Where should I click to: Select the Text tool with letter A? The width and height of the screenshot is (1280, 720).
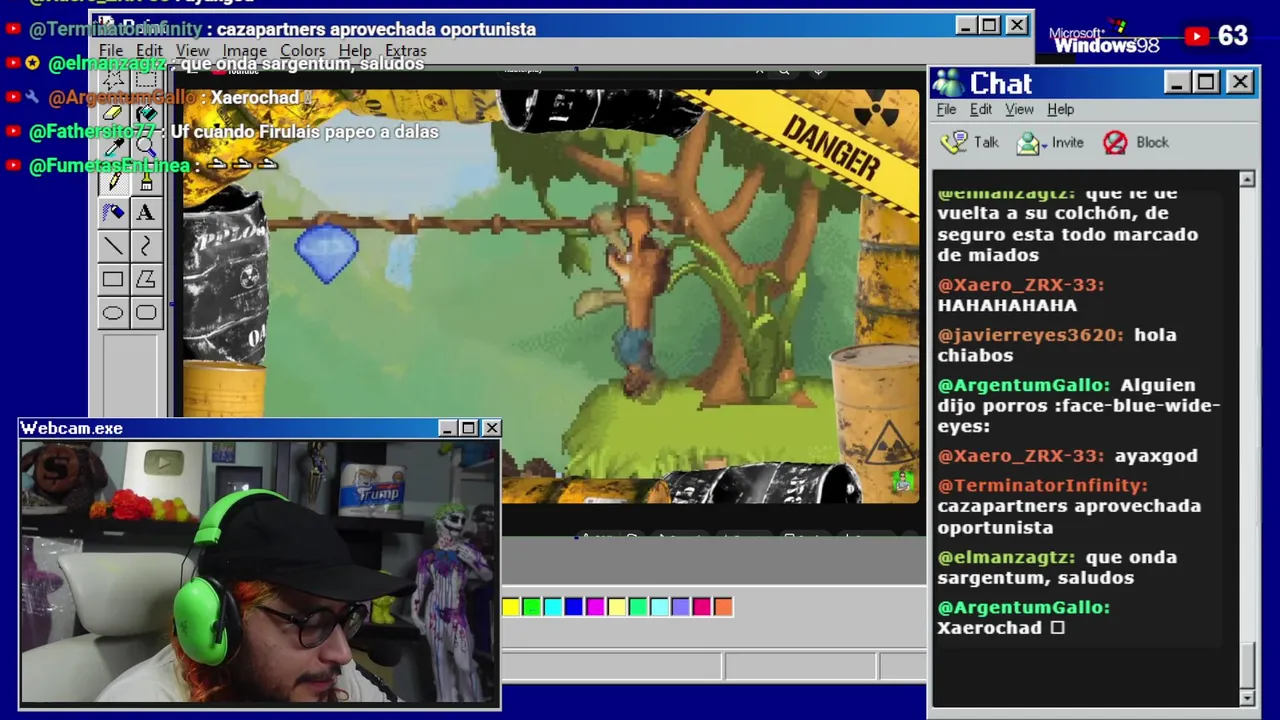pyautogui.click(x=146, y=212)
